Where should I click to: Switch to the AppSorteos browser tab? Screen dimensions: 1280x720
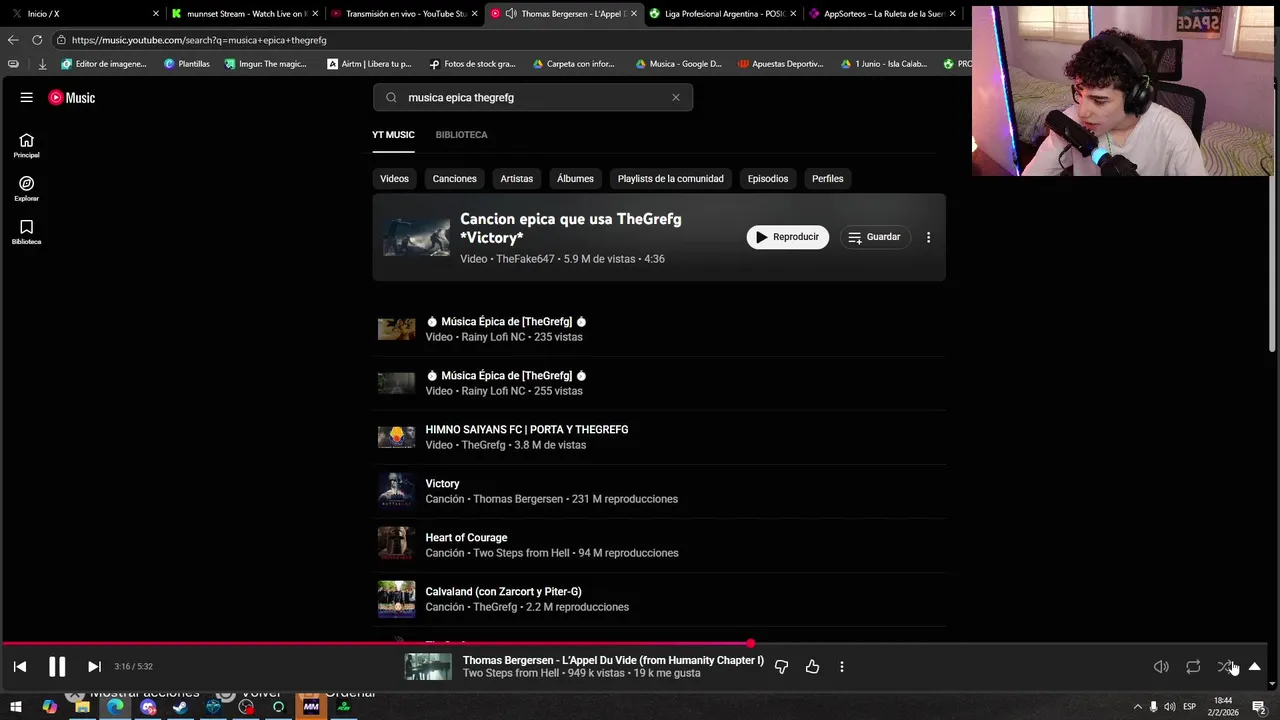[883, 13]
